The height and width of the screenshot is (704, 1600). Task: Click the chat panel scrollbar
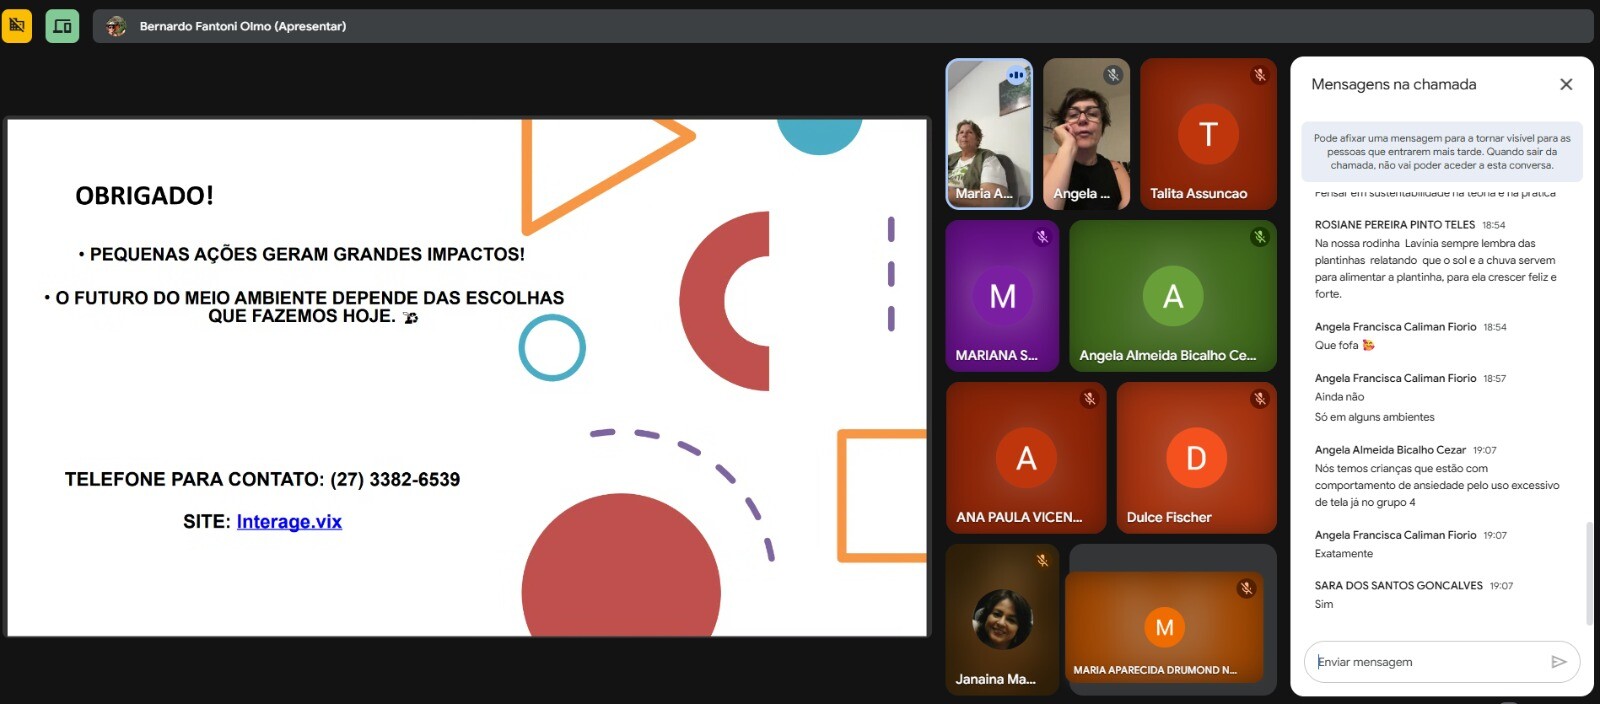pyautogui.click(x=1589, y=574)
